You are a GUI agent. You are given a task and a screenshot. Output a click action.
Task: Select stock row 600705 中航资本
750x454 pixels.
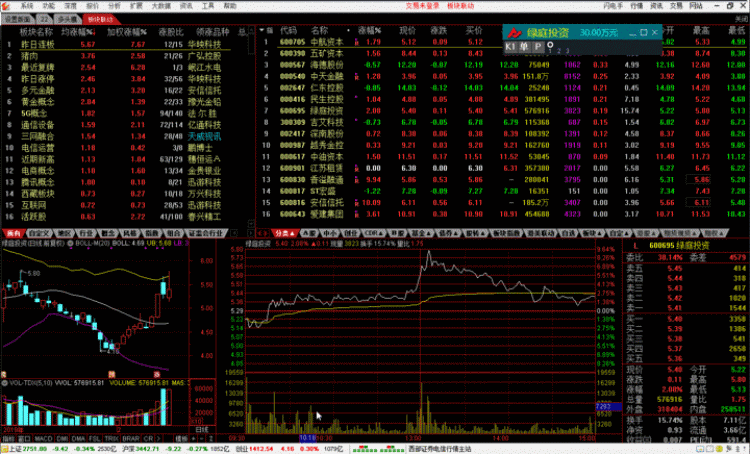pyautogui.click(x=502, y=42)
